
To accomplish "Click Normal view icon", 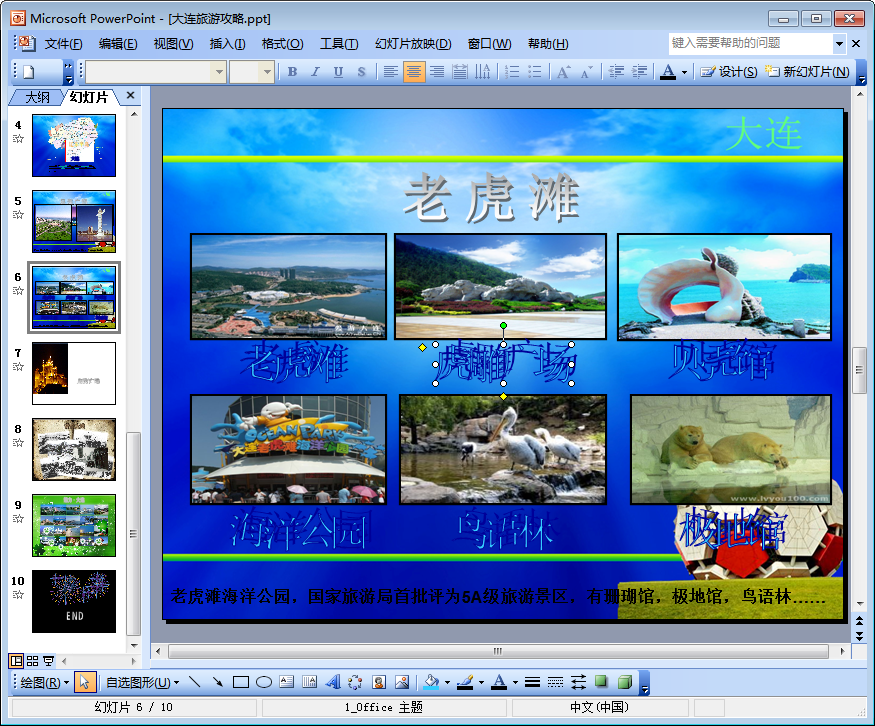I will tap(16, 661).
